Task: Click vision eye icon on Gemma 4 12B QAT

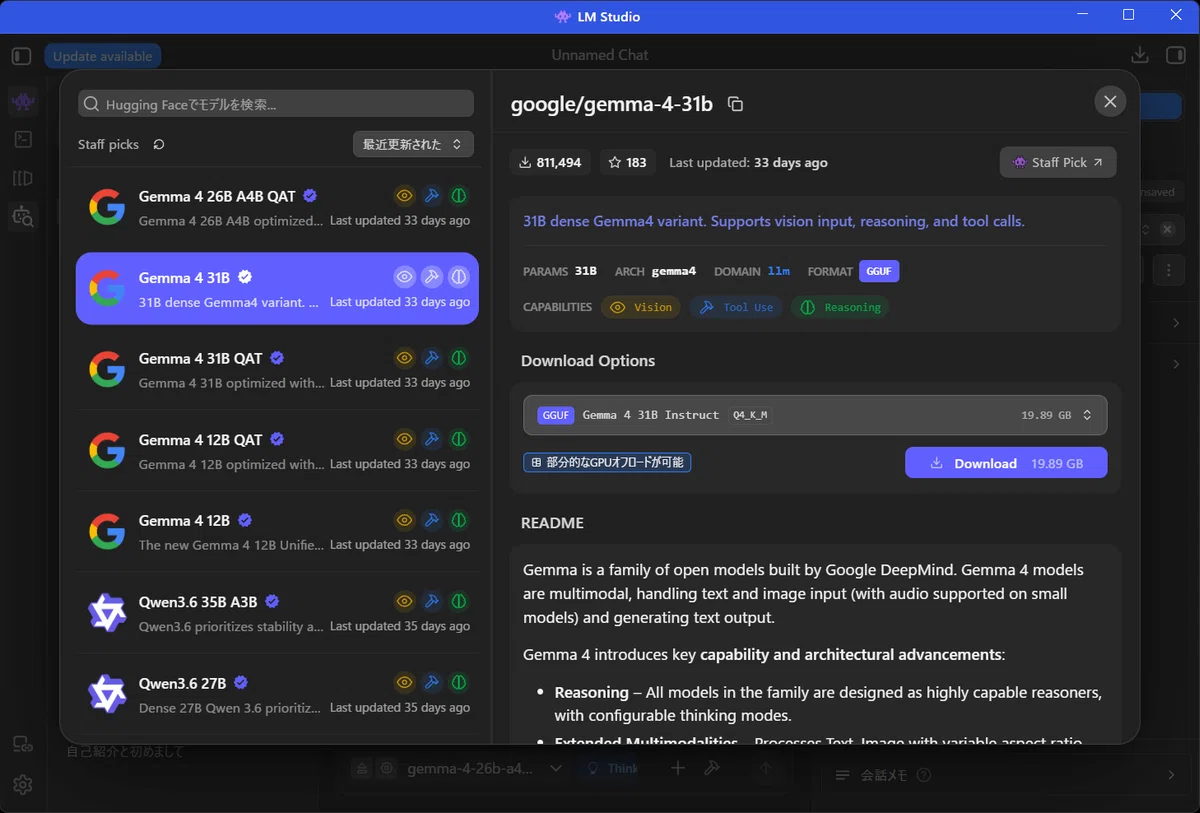Action: [x=405, y=439]
